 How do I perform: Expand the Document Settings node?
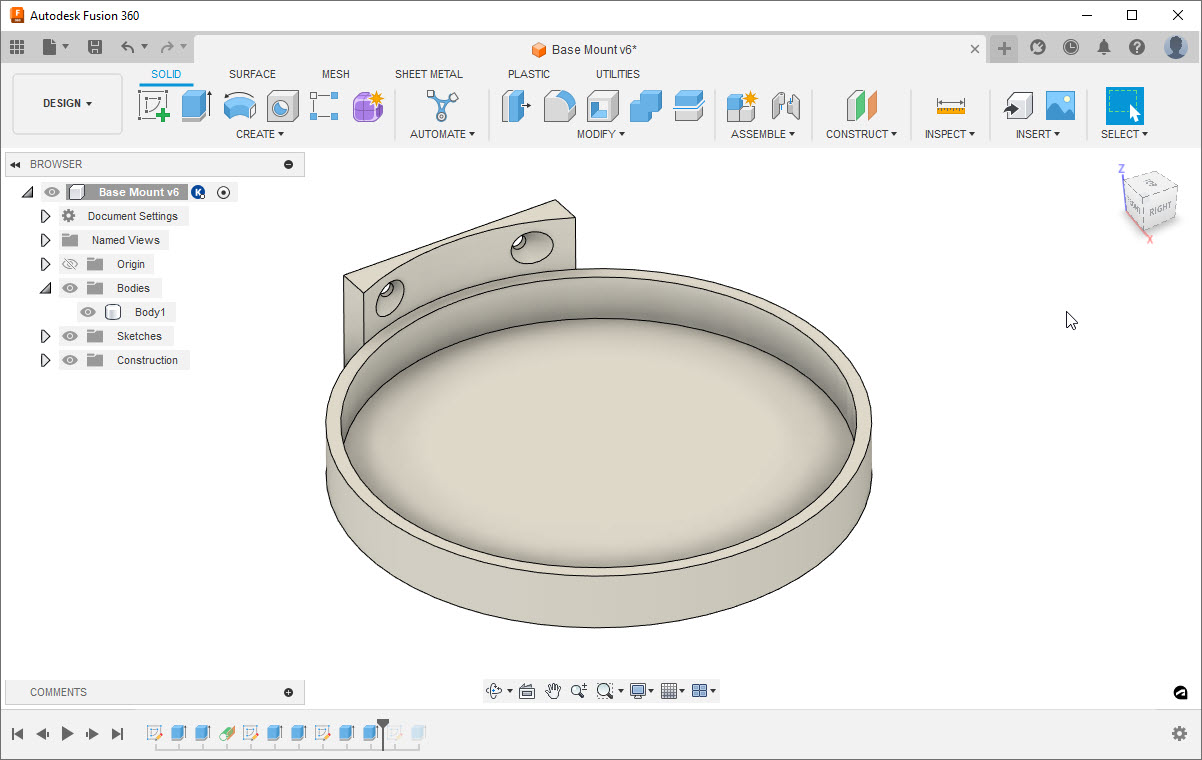click(45, 216)
